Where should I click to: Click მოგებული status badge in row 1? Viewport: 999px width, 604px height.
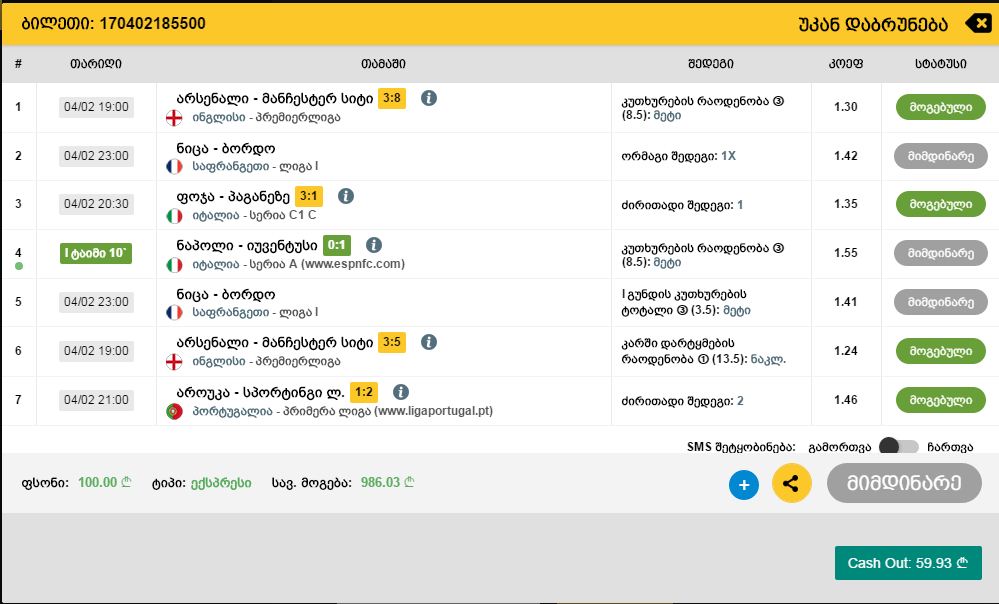940,107
